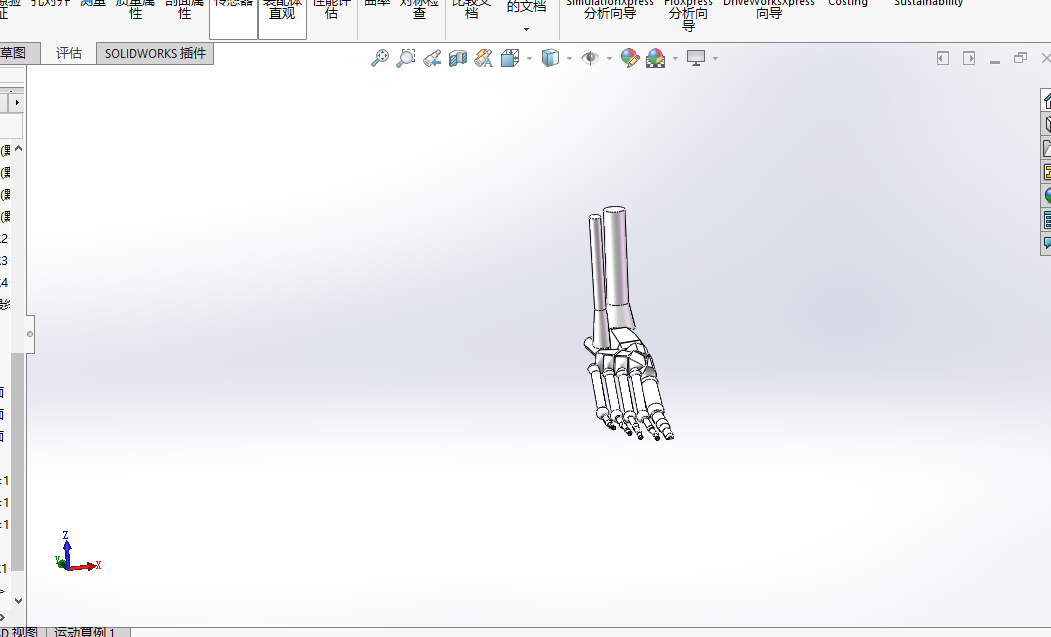Switch to the 评估 tab
The width and height of the screenshot is (1051, 637).
68,53
